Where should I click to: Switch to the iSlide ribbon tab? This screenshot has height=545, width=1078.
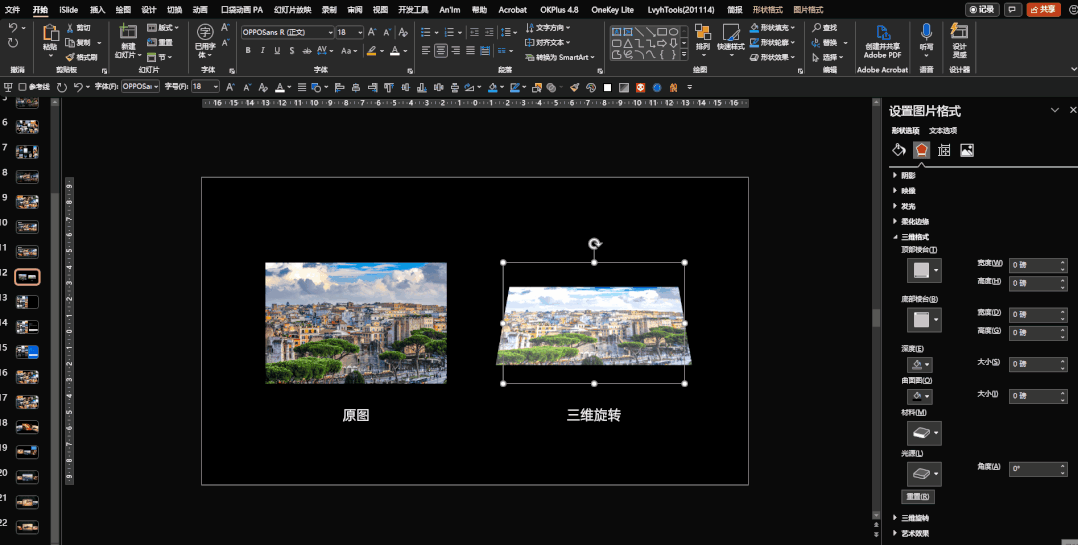coord(69,10)
